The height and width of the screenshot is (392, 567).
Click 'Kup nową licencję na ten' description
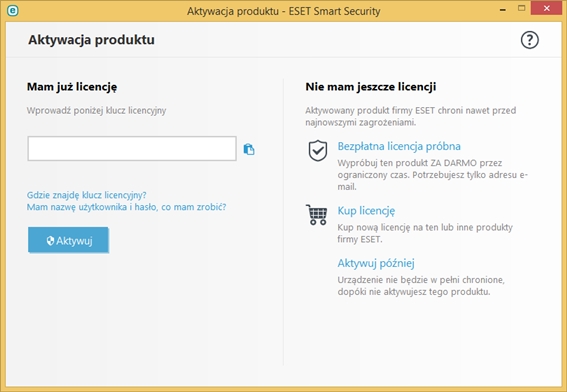425,233
